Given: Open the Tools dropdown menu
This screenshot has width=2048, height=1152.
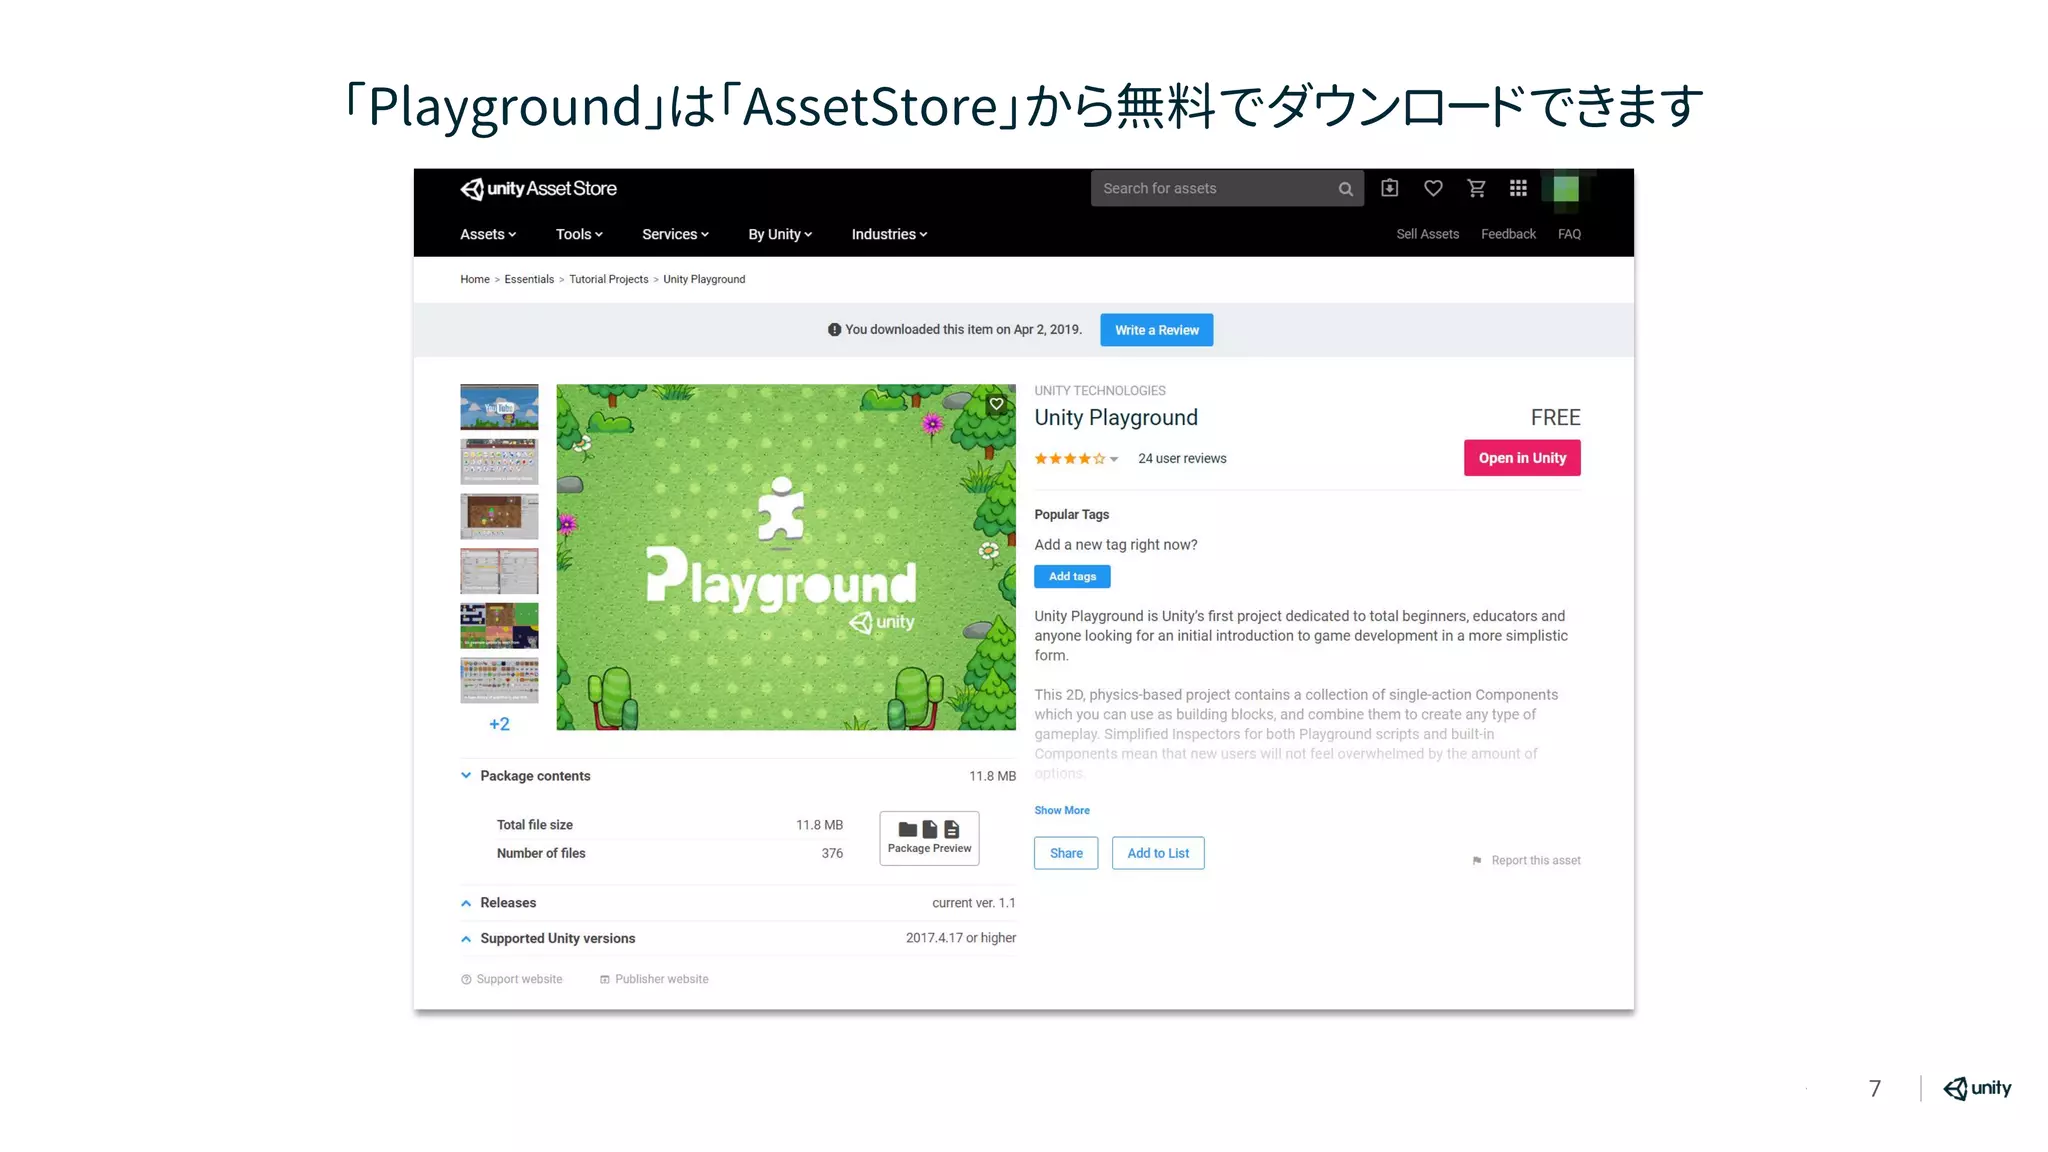Looking at the screenshot, I should [x=579, y=234].
